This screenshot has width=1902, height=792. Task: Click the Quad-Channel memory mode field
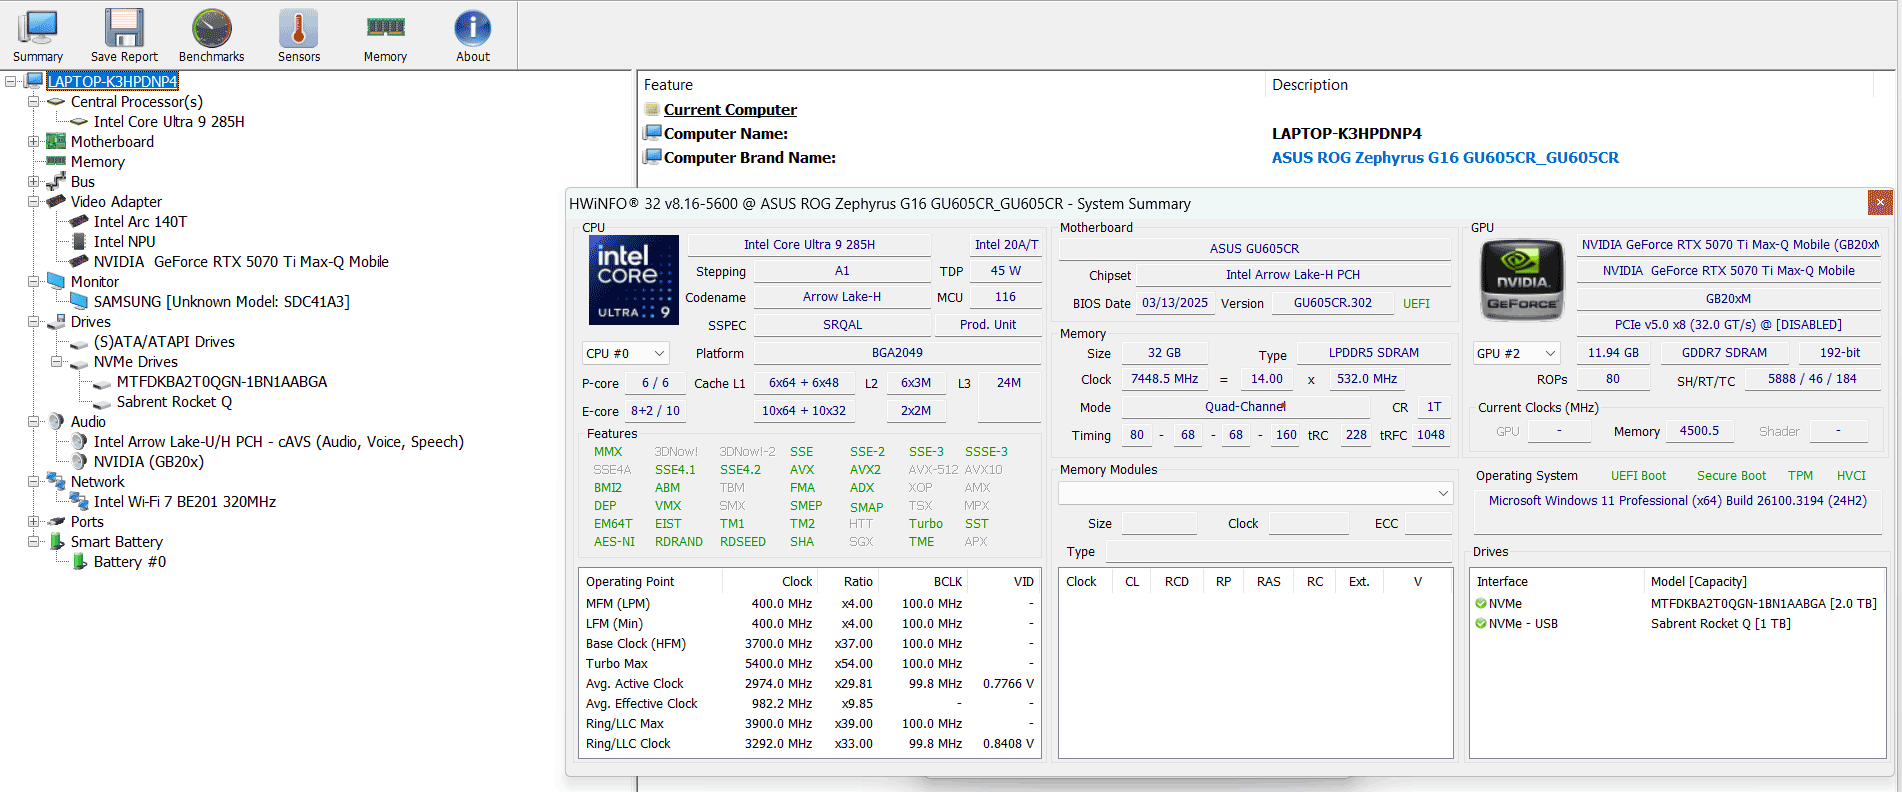pos(1245,406)
